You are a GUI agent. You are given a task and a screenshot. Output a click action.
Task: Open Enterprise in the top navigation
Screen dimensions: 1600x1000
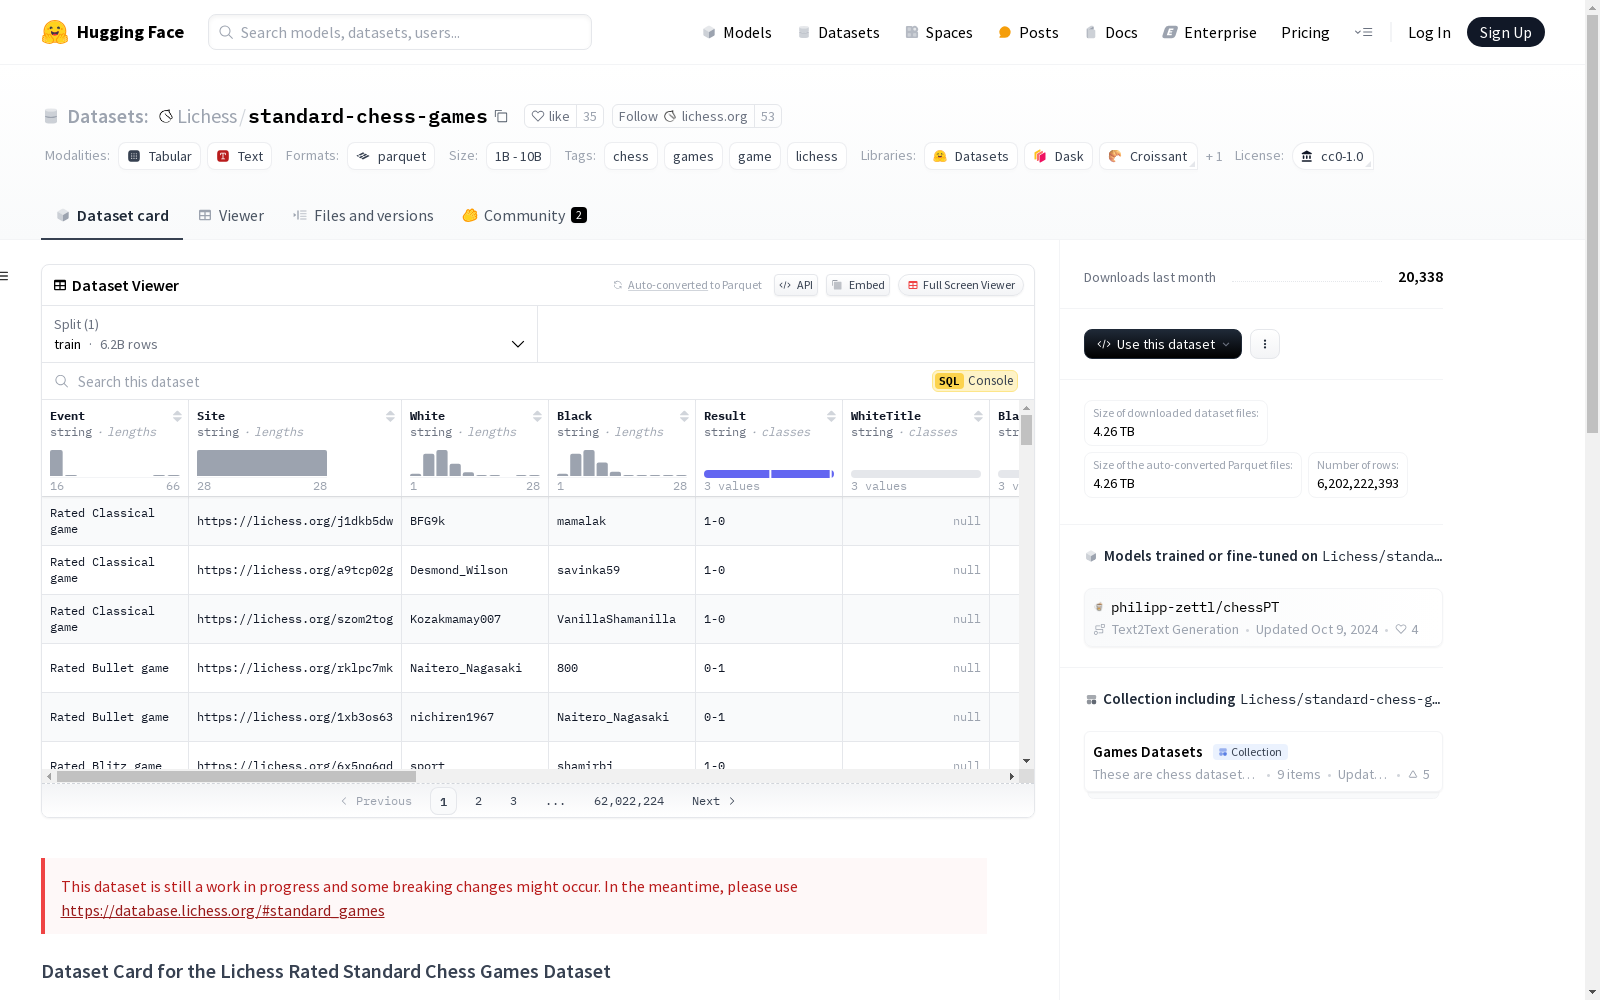pos(1209,32)
